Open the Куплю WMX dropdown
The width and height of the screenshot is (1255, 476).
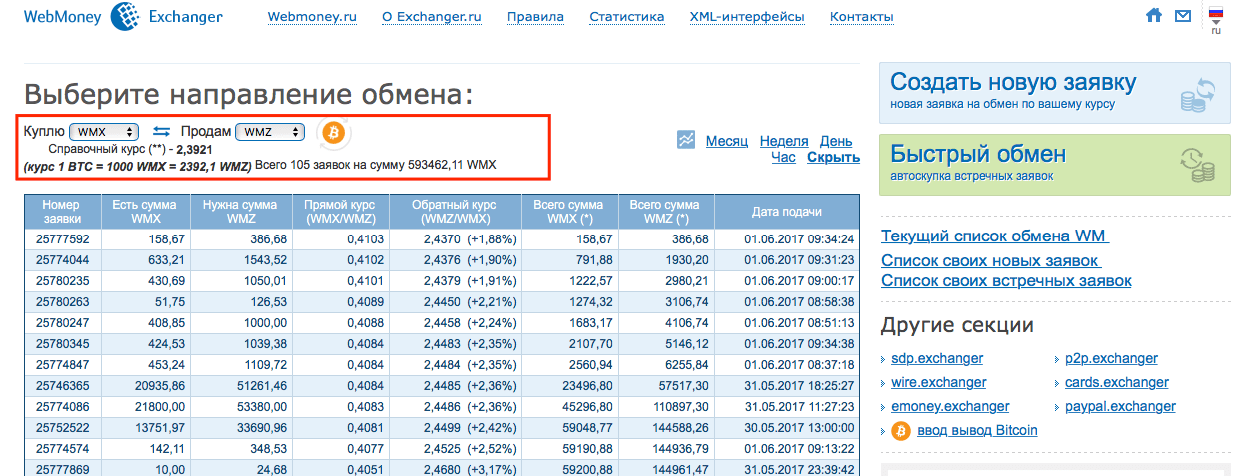pos(104,131)
